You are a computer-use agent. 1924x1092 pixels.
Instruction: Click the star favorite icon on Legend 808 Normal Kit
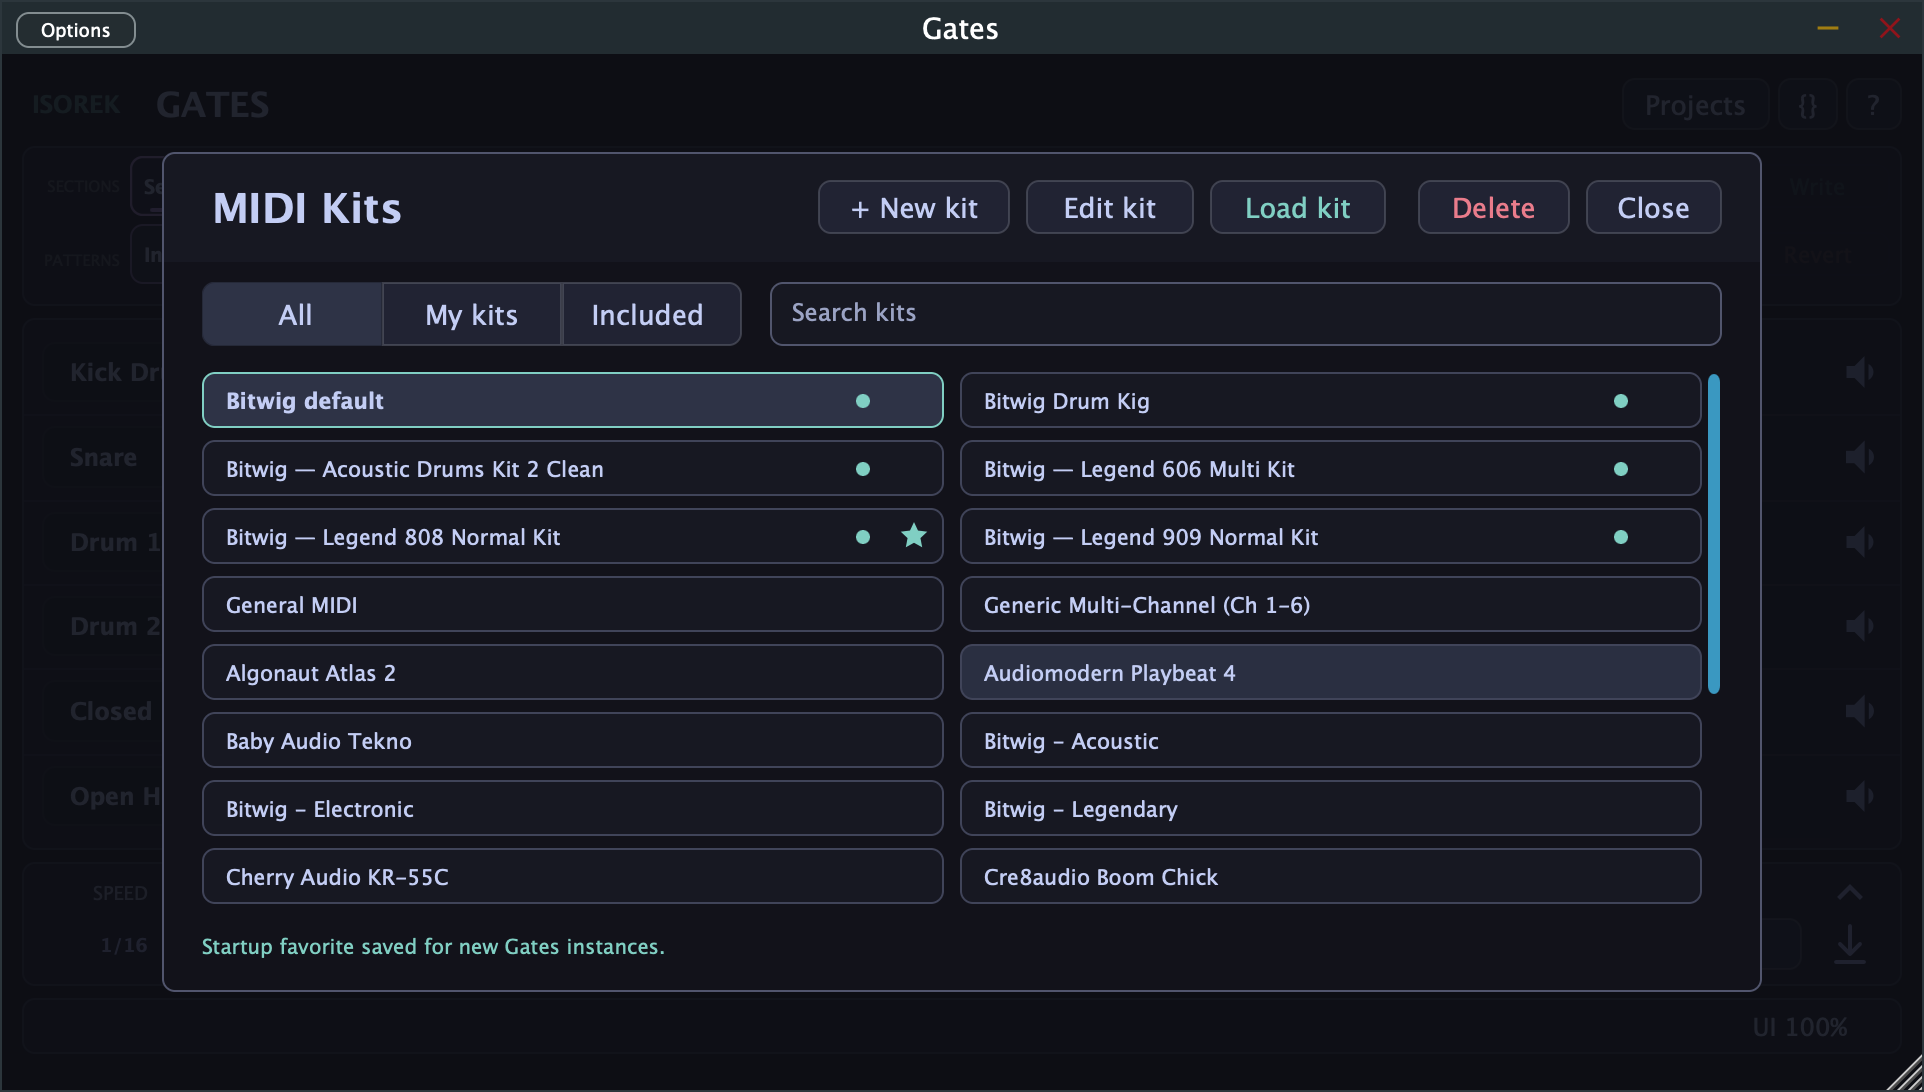click(x=914, y=536)
